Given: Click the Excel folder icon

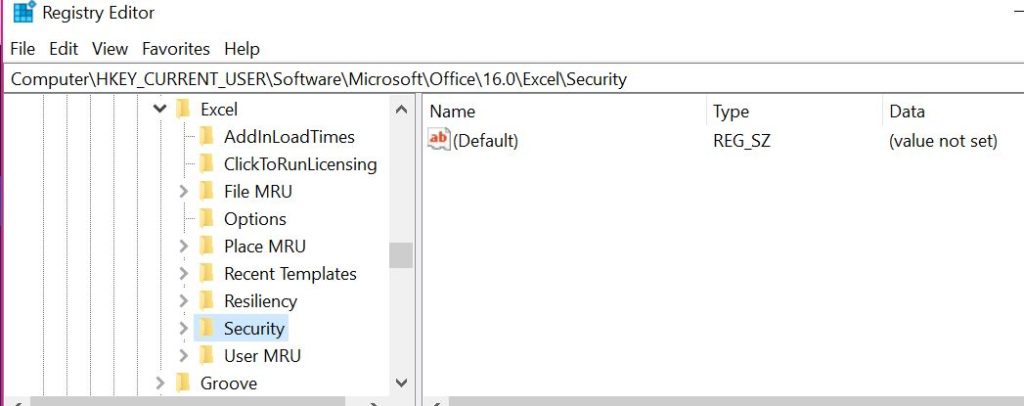Looking at the screenshot, I should pos(183,109).
